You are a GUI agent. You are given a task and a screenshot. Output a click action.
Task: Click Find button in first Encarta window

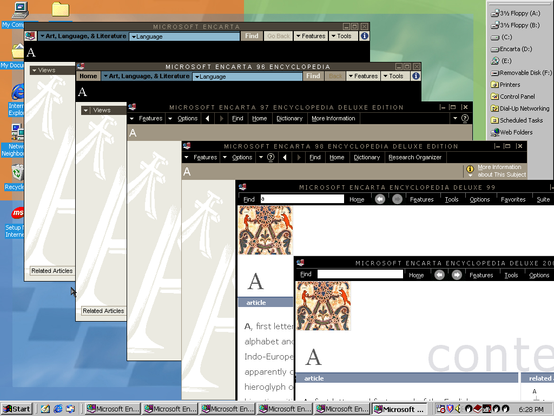252,36
